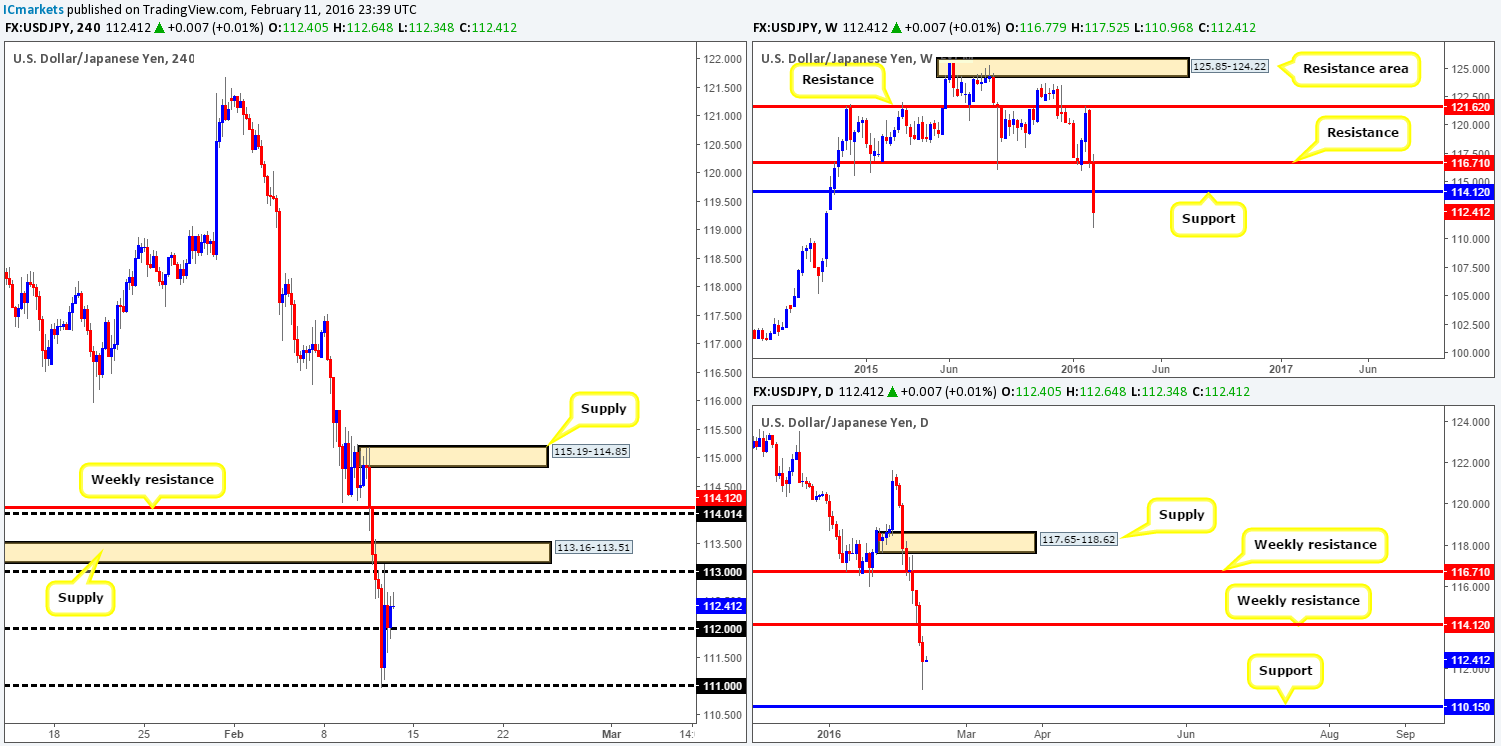Click Supply callout on daily chart

coord(1184,516)
